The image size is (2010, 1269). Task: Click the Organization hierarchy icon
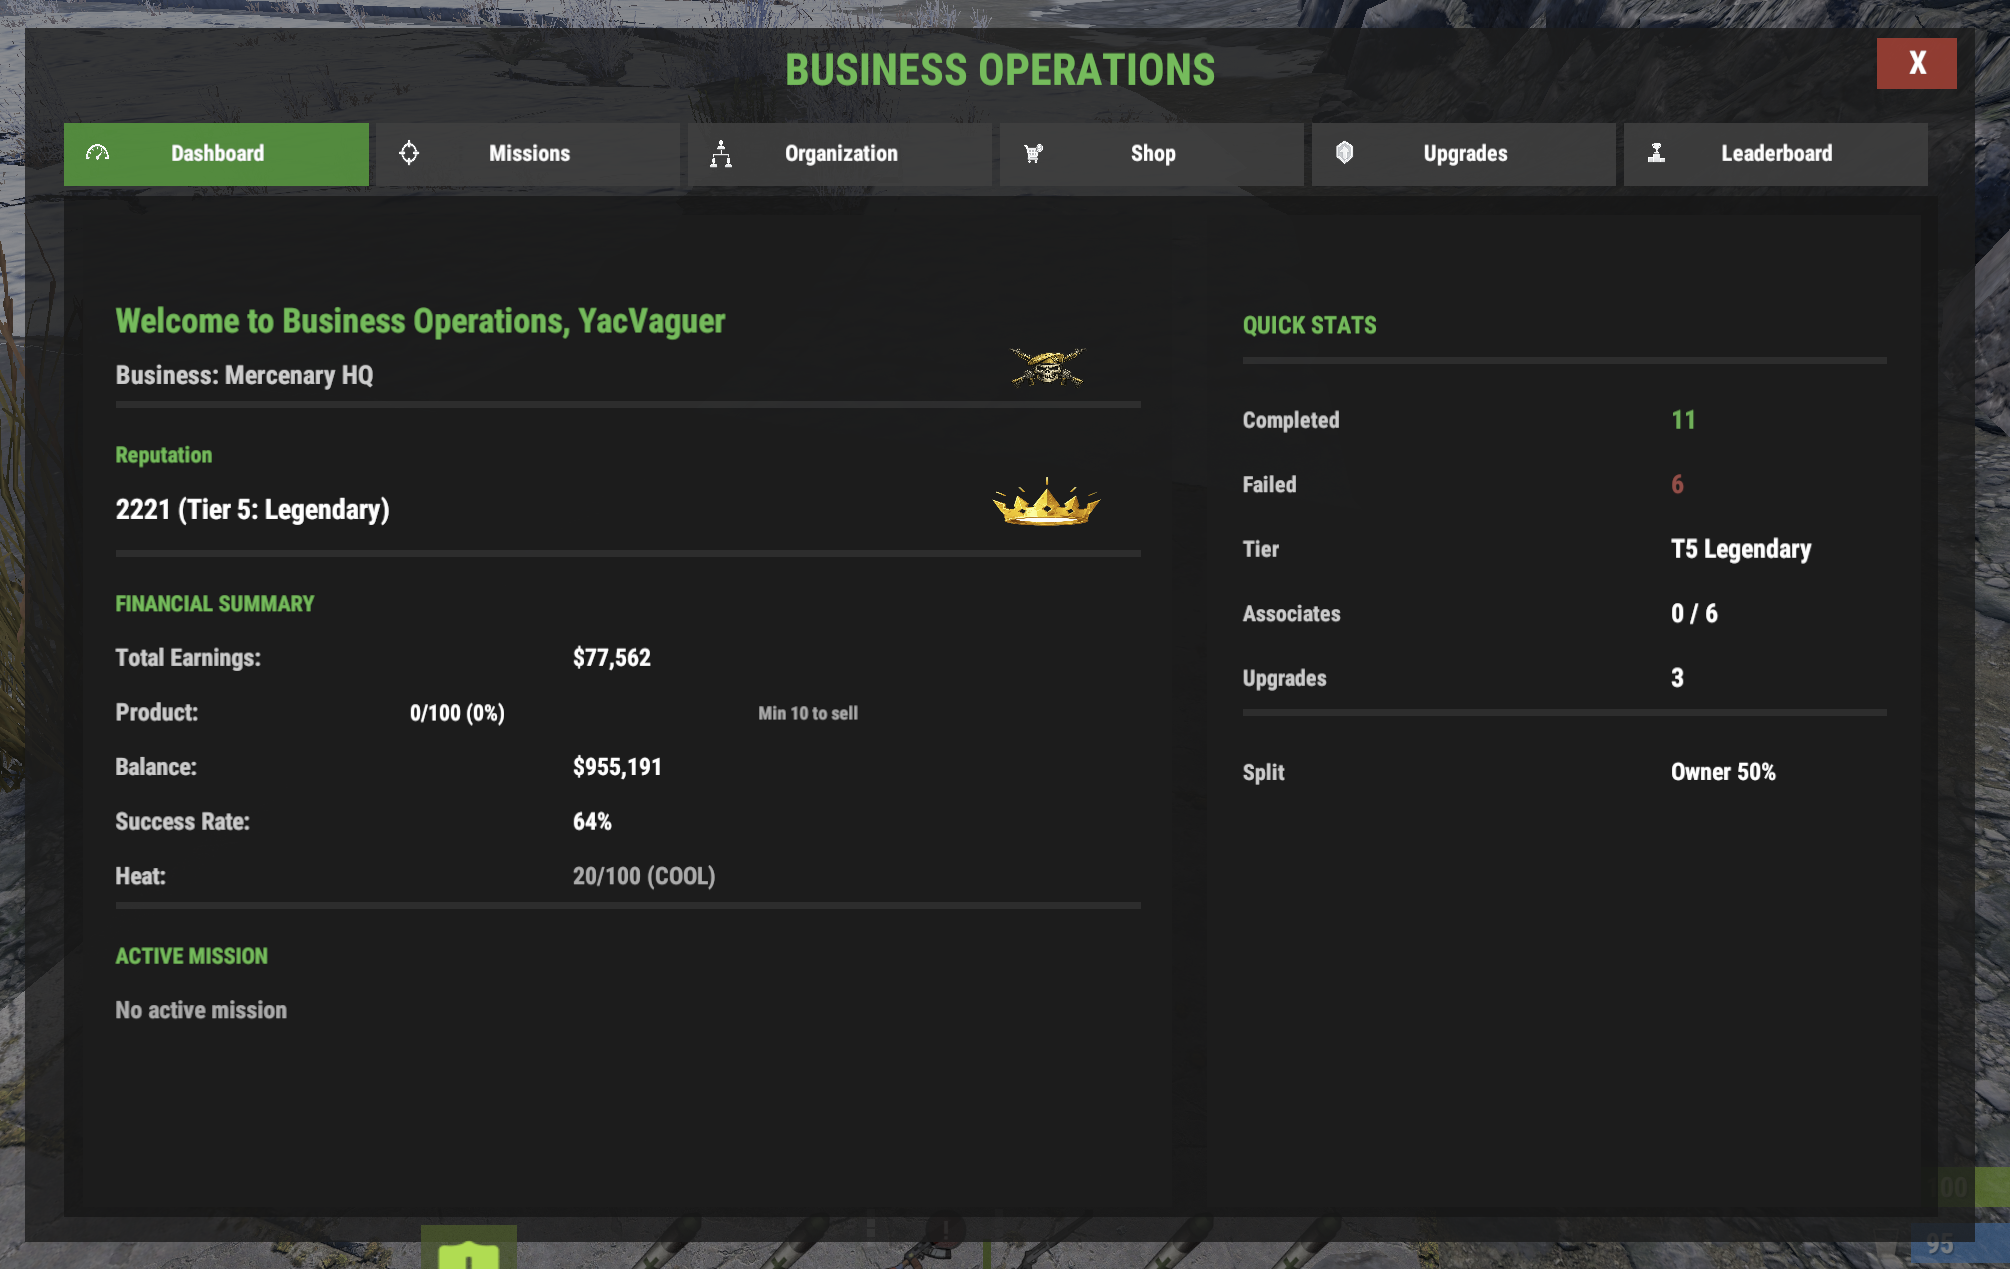720,153
